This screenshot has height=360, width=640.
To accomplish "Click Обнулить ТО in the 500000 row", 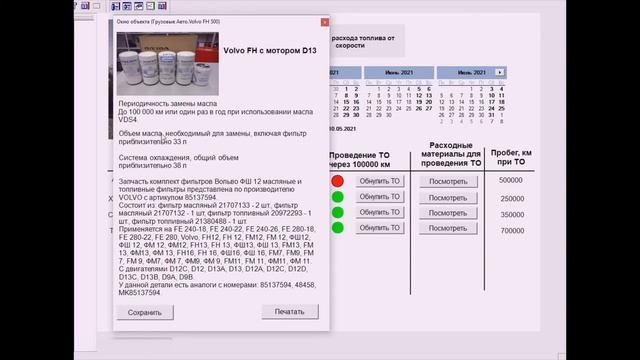I will pyautogui.click(x=380, y=181).
